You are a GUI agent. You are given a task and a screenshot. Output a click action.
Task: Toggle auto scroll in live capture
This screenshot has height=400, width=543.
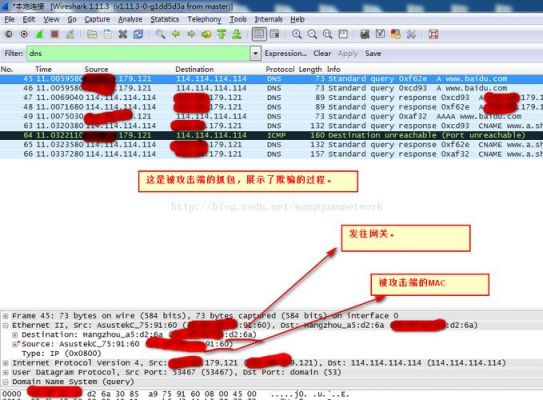click(x=275, y=34)
